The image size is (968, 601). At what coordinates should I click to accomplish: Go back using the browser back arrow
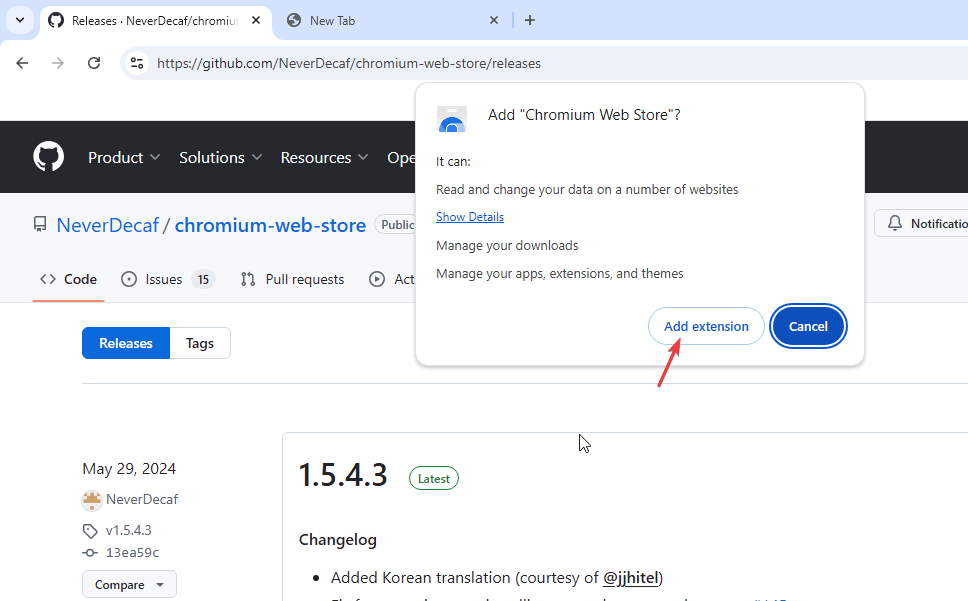pos(22,63)
